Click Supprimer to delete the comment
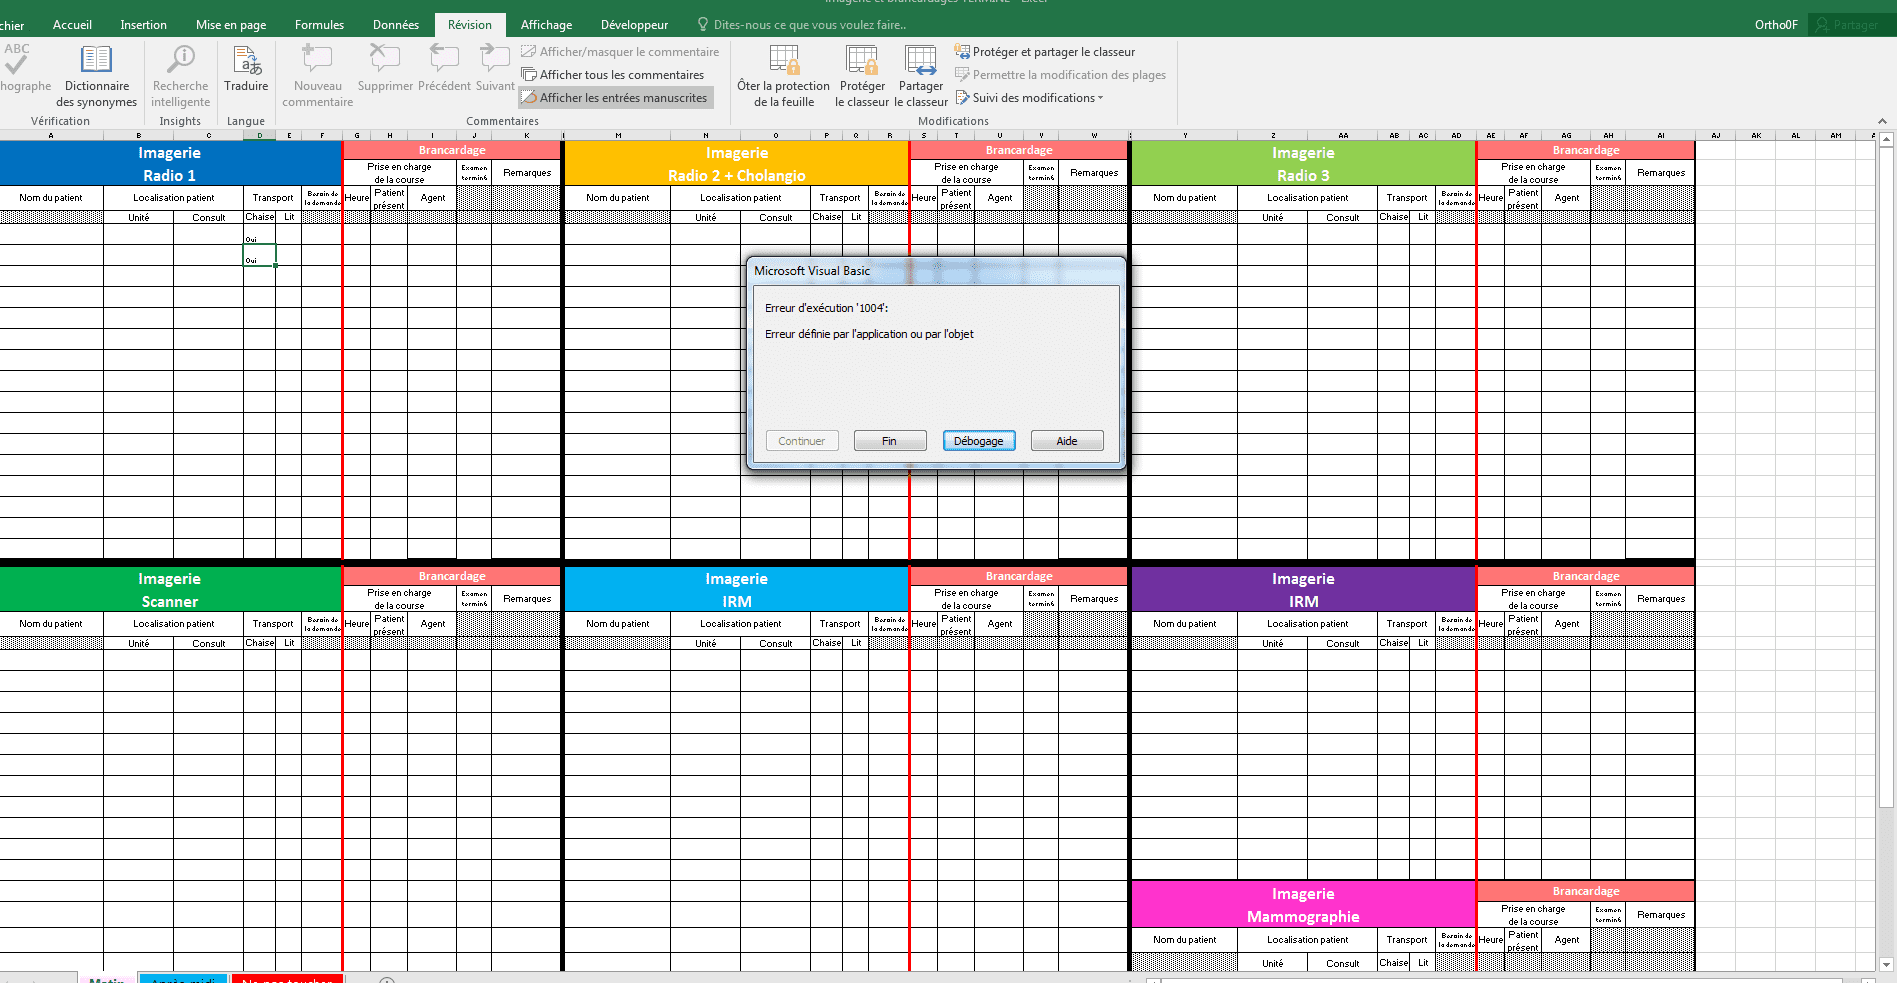 (x=385, y=70)
